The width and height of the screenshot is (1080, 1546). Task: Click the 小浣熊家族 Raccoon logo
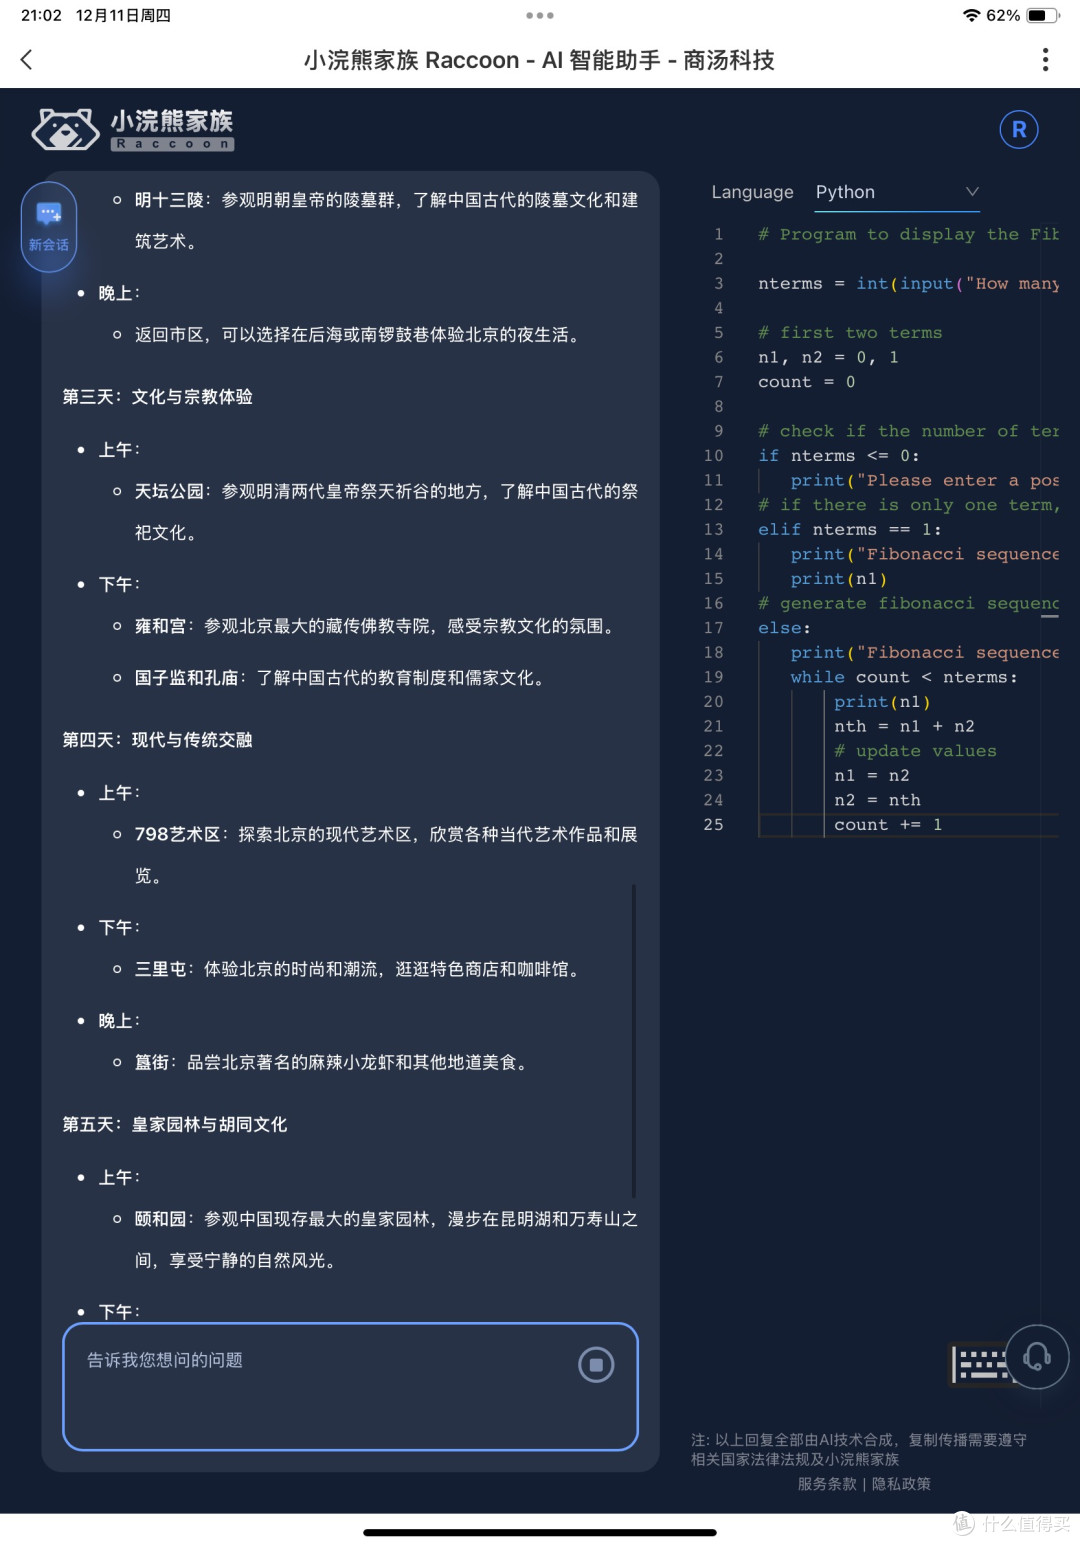point(132,129)
